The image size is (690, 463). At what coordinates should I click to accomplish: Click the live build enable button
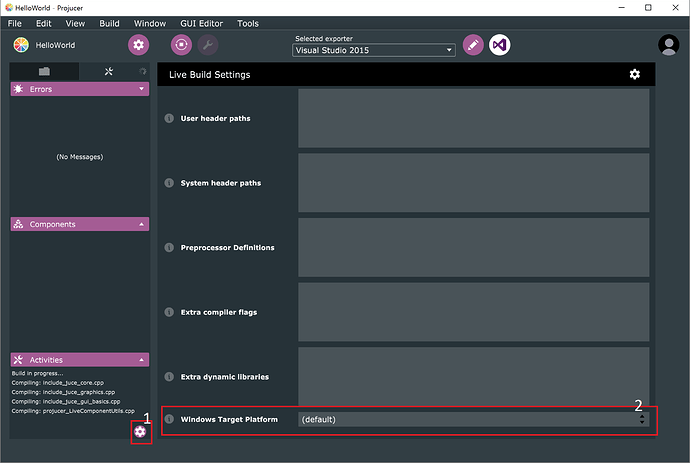pos(181,45)
